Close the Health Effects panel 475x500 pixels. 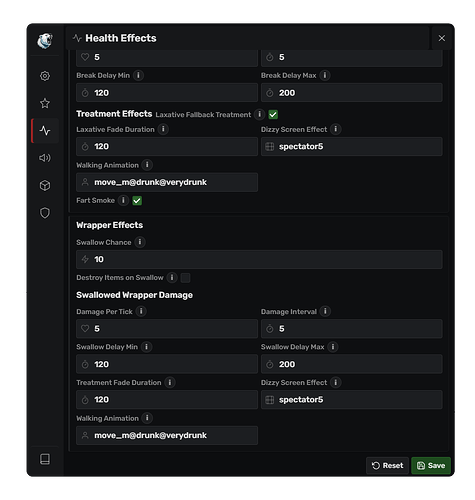point(442,38)
